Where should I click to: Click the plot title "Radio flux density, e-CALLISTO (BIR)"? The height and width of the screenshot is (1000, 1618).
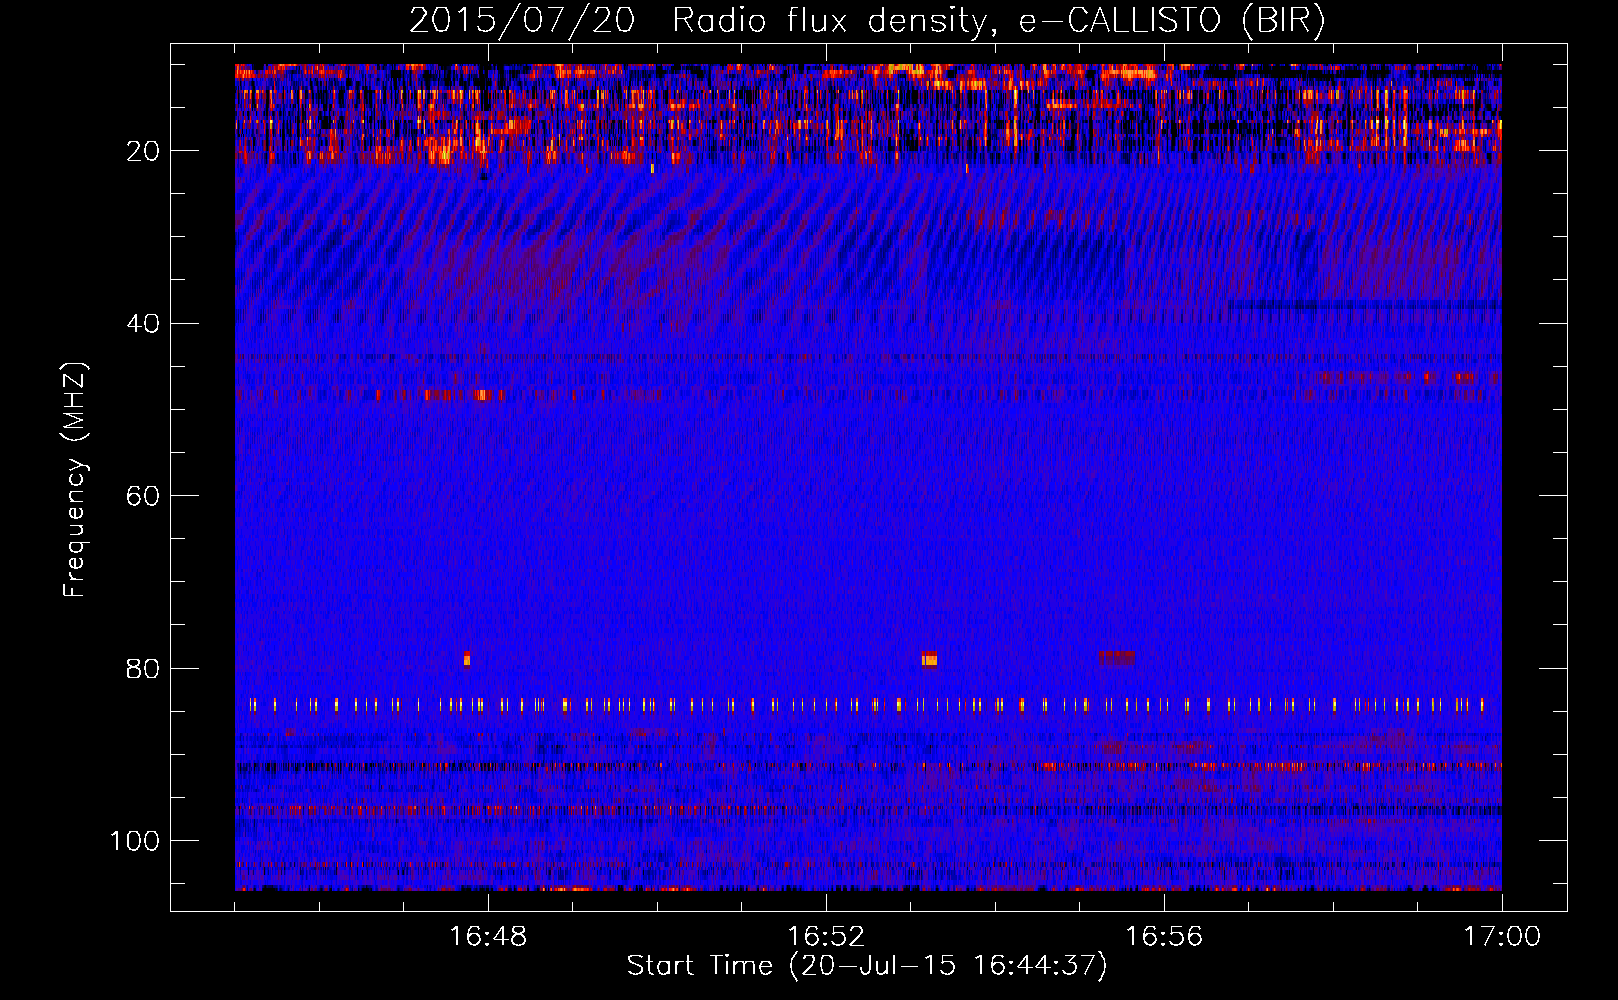click(998, 21)
